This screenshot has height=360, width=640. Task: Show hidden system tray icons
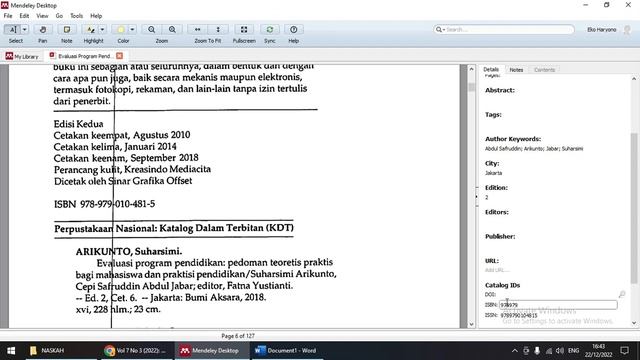pos(515,351)
